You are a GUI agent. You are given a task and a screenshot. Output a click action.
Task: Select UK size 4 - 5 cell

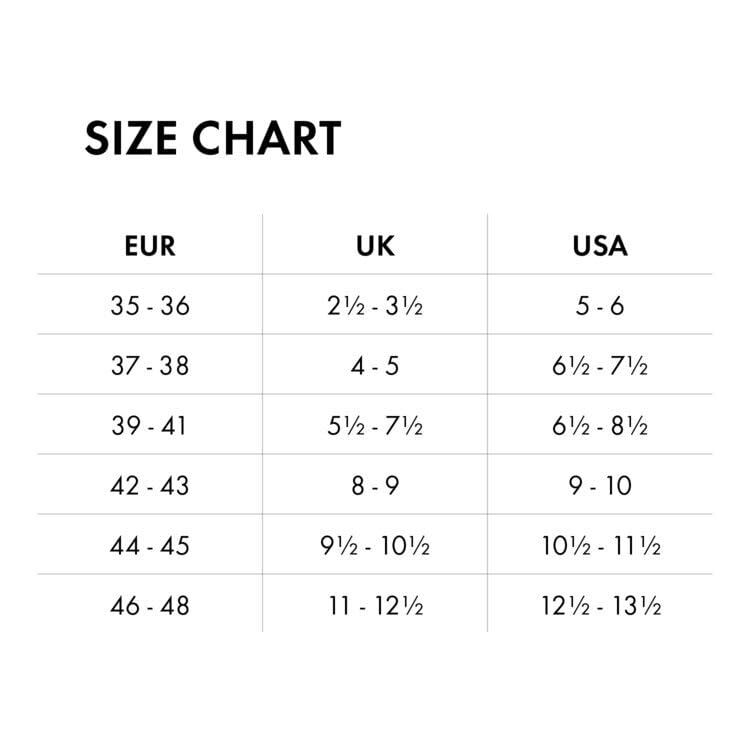[x=375, y=366]
